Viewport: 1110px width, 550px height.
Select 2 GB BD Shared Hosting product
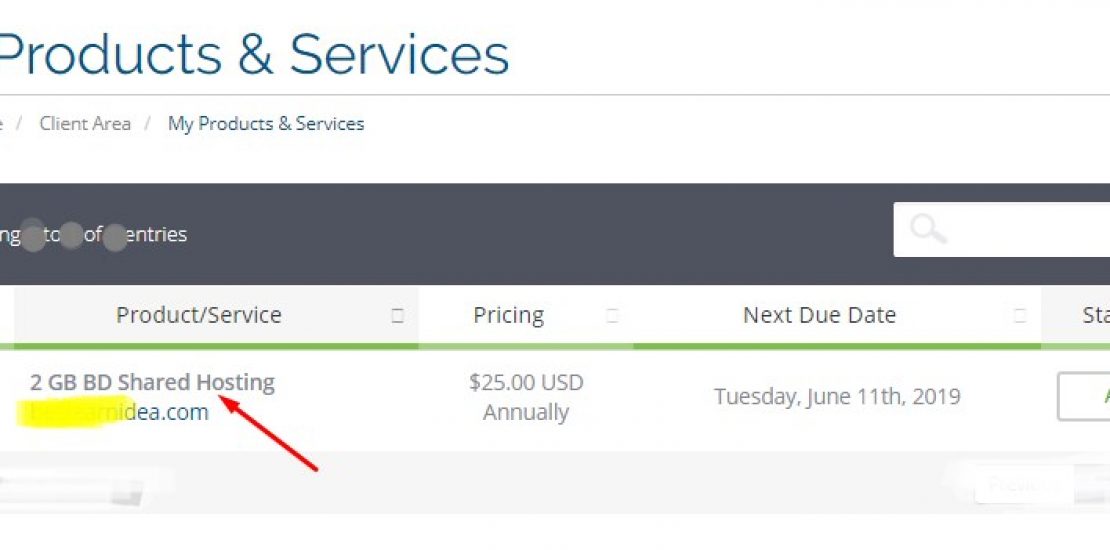tap(152, 382)
